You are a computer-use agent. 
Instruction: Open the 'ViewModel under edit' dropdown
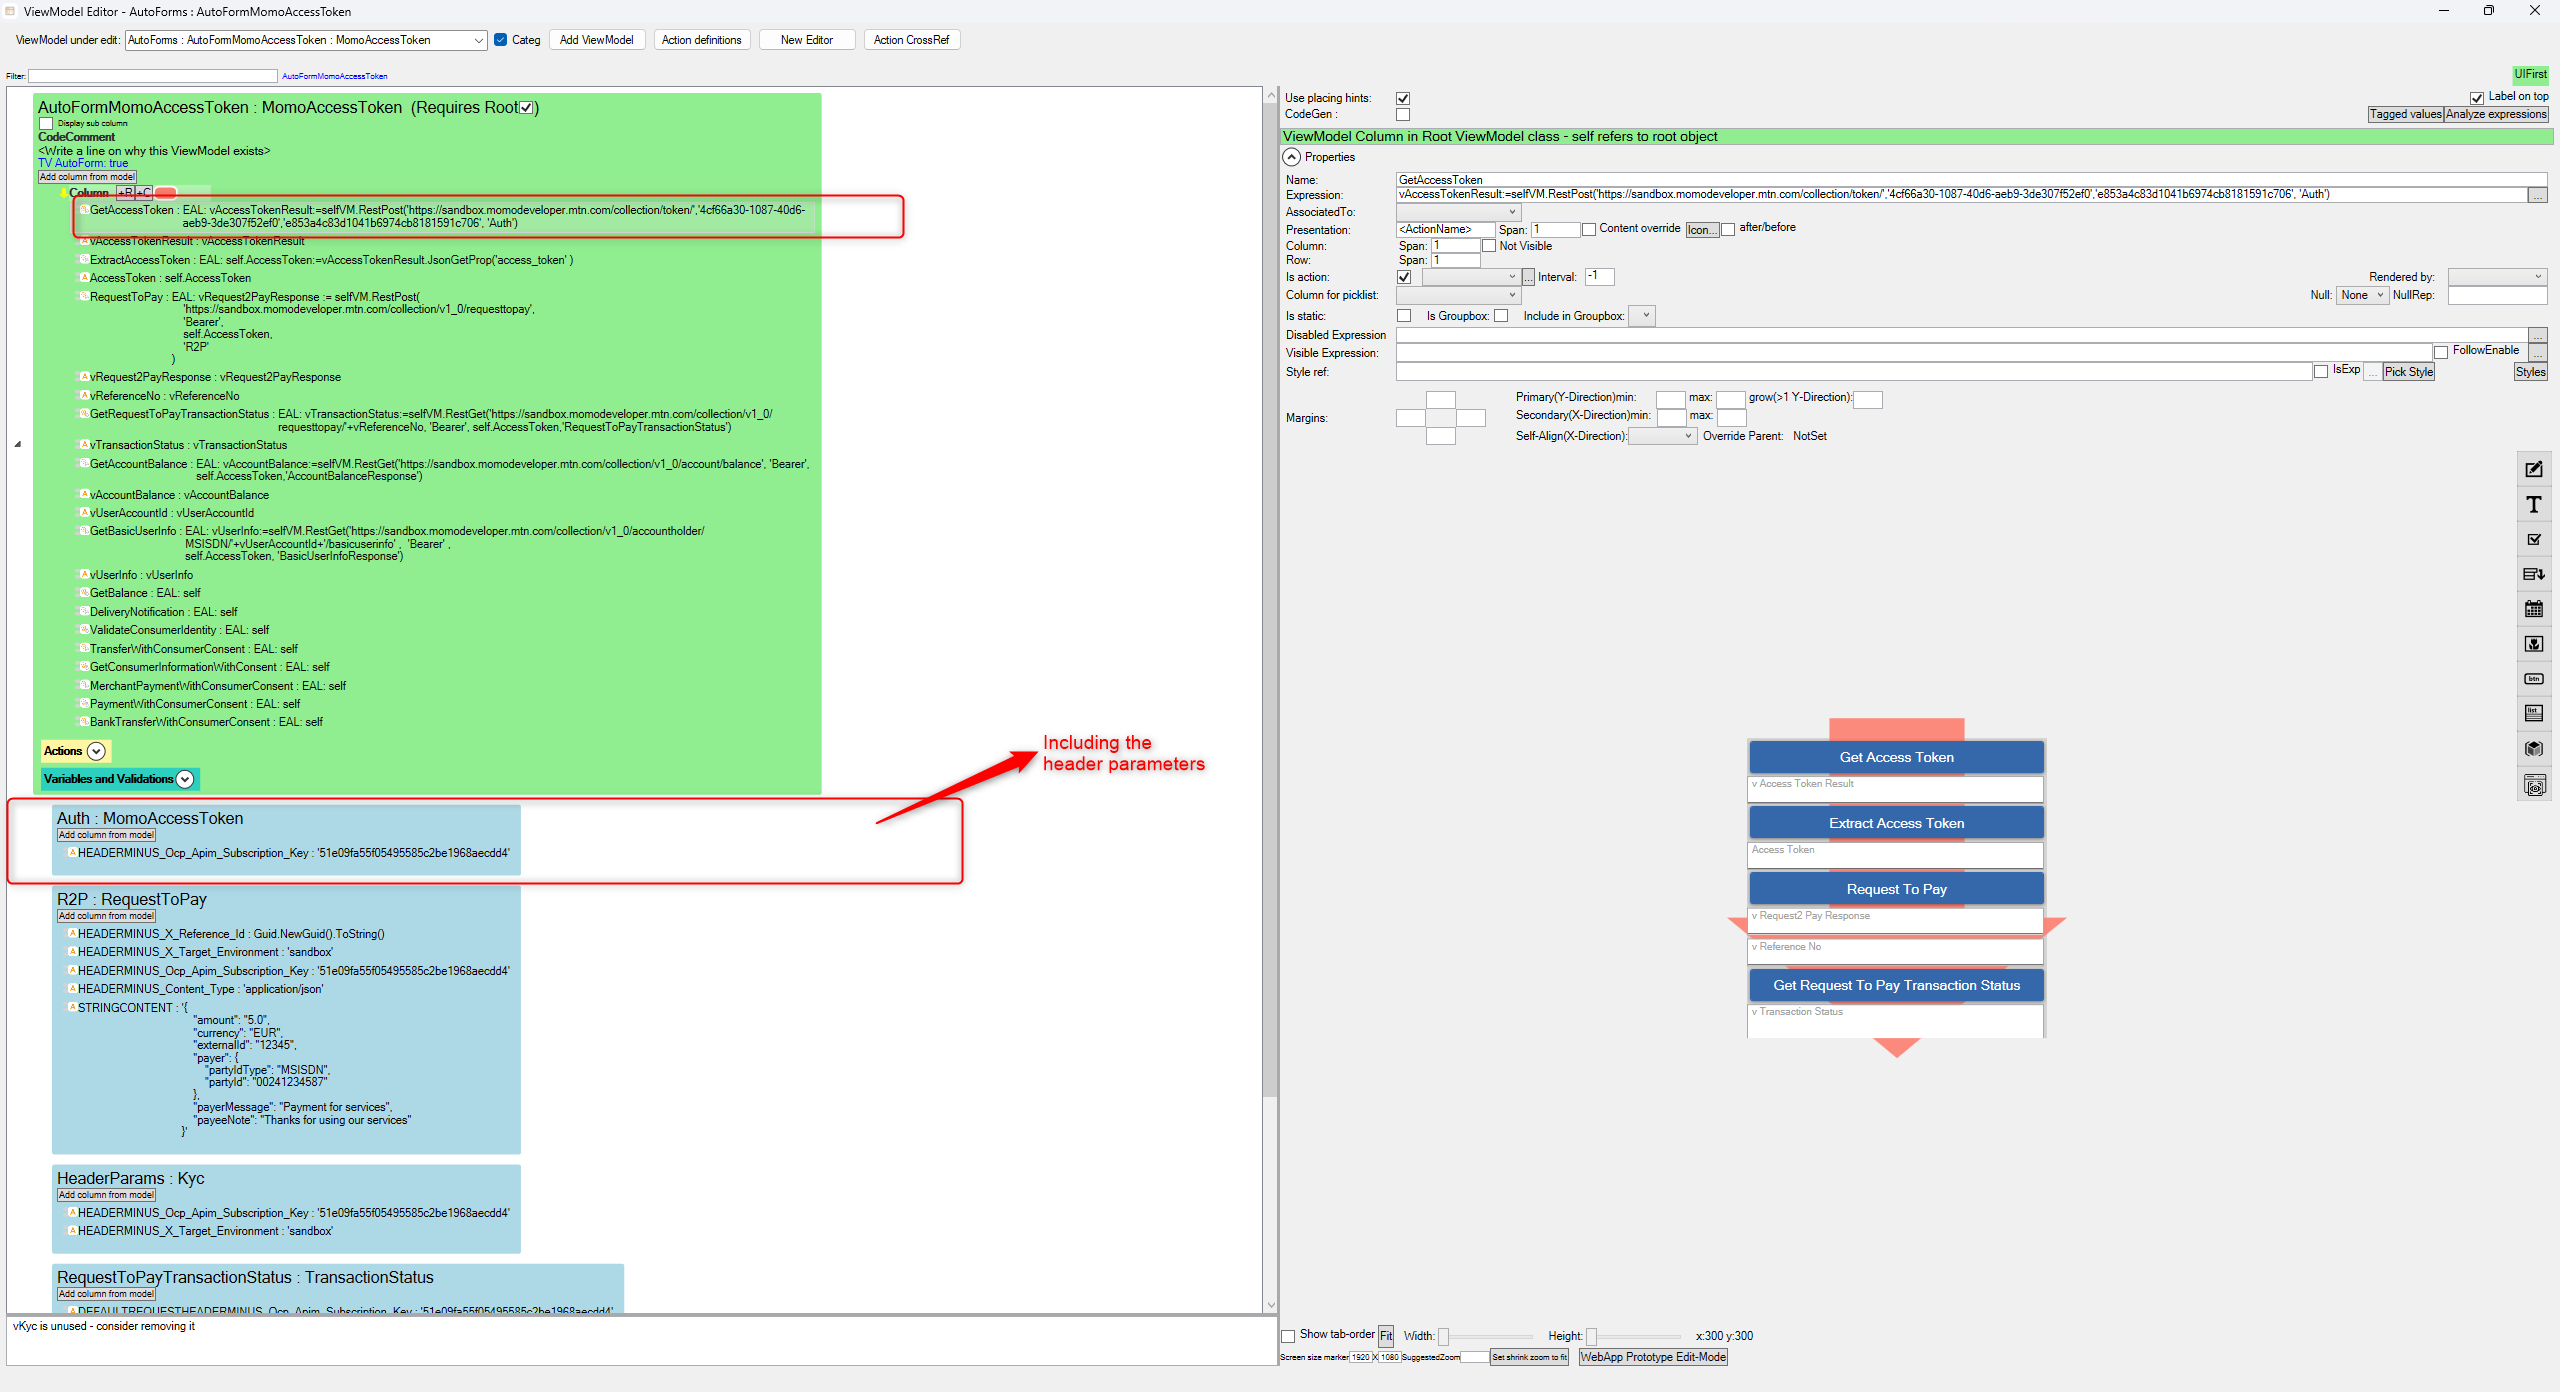479,40
